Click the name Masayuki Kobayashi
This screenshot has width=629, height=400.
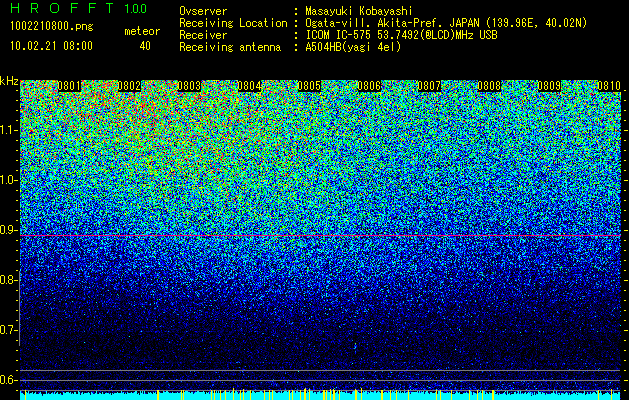click(x=359, y=11)
